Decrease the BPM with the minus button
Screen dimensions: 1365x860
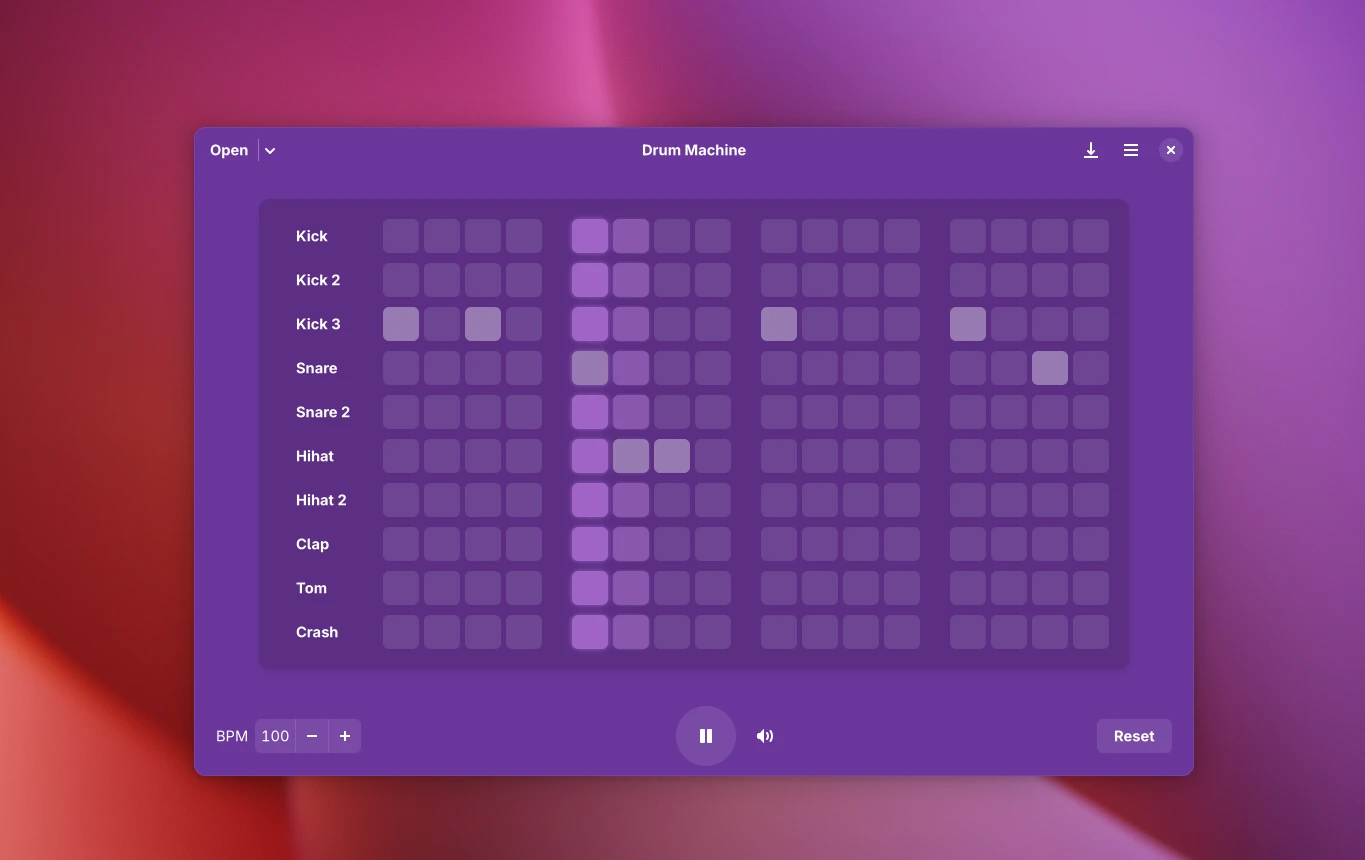tap(311, 736)
